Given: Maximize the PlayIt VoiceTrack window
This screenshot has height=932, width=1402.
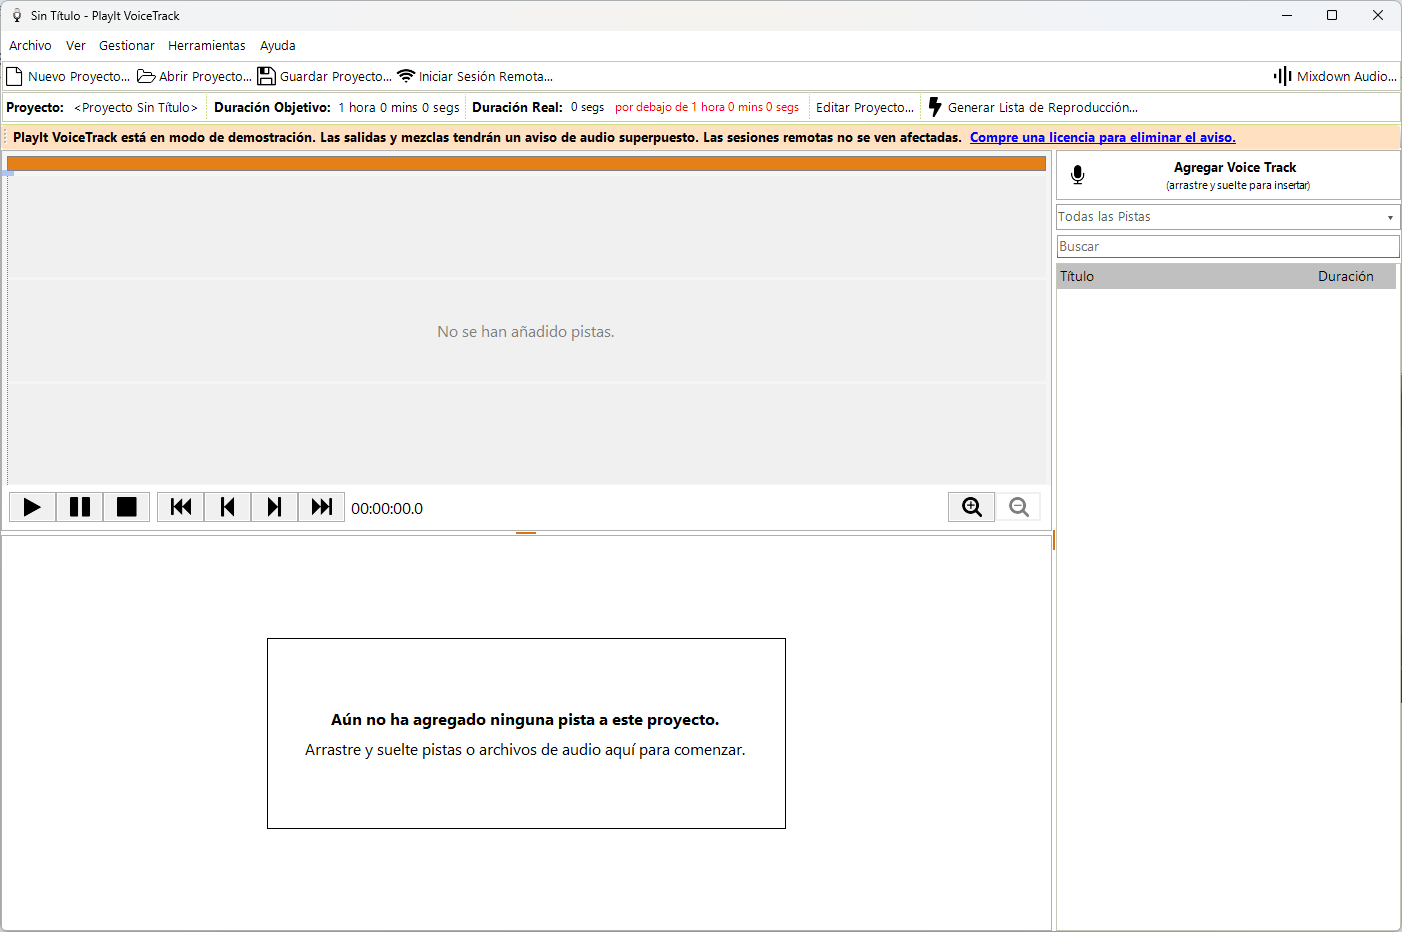Looking at the screenshot, I should (1332, 15).
